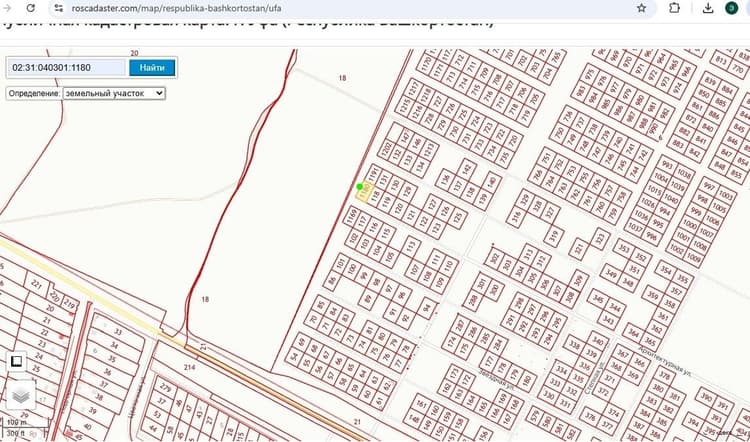Click parcel labeled 345
This screenshot has width=750, height=442.
[598, 299]
